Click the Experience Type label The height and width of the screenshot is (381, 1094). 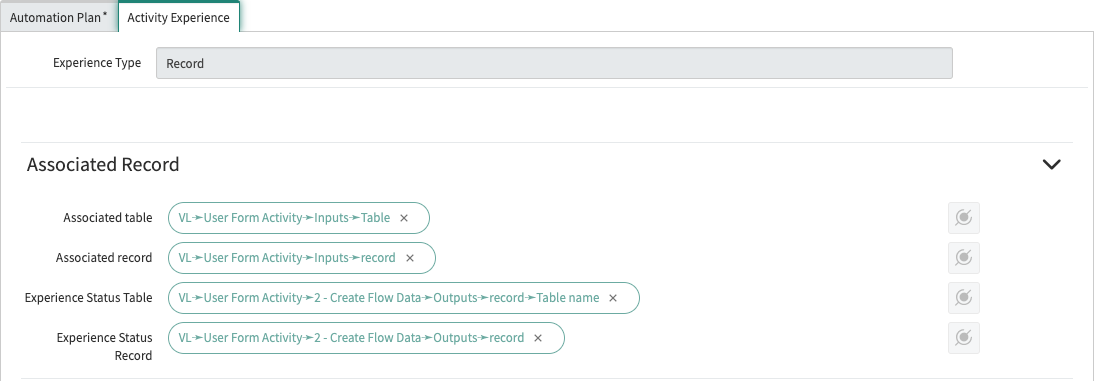(x=97, y=63)
